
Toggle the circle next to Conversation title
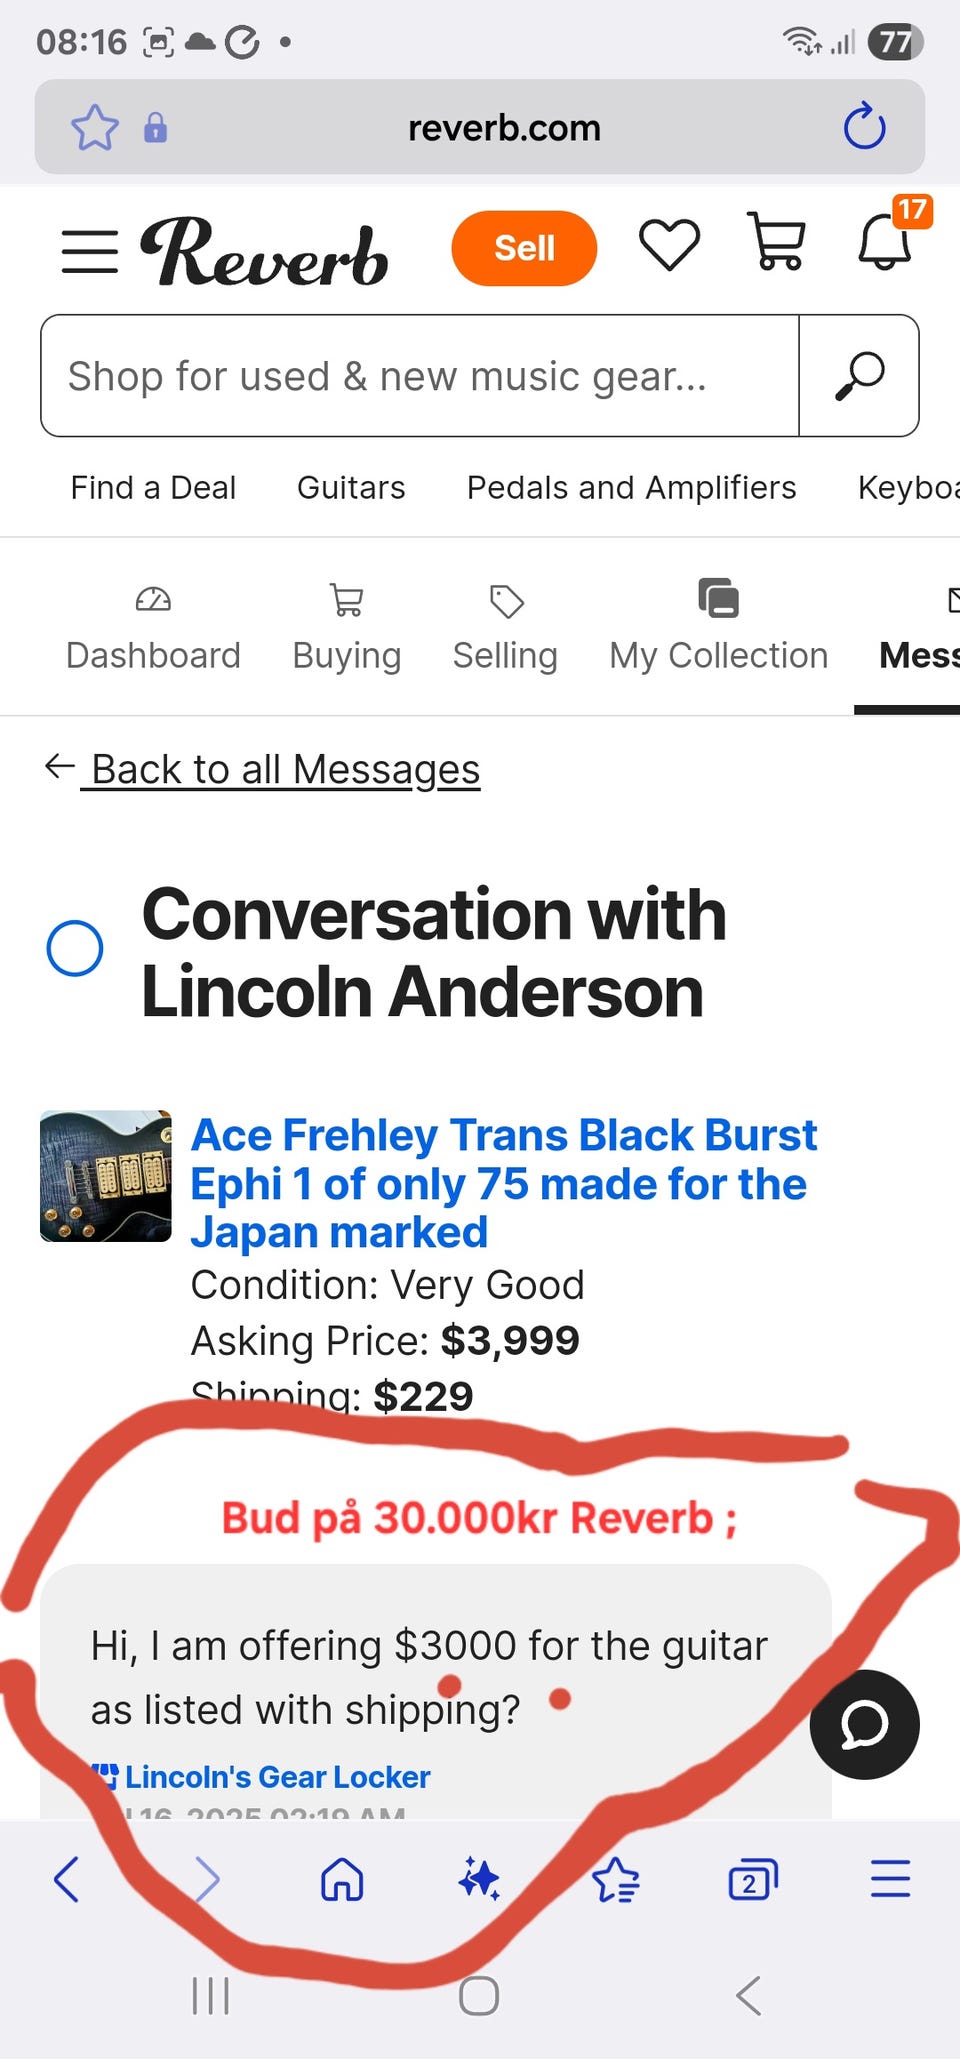[75, 949]
